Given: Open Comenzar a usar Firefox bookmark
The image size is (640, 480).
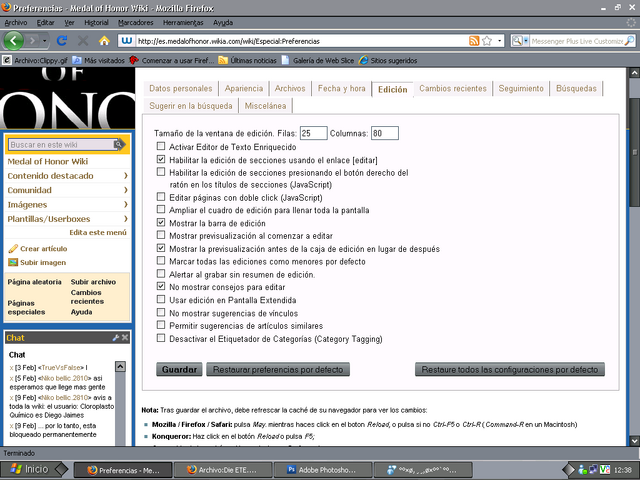Looking at the screenshot, I should pos(172,60).
